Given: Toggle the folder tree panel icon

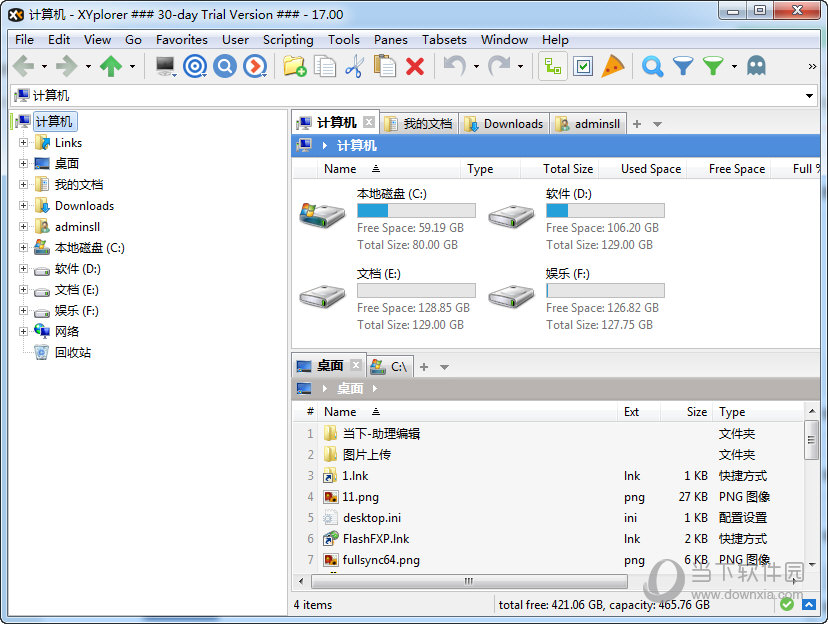Looking at the screenshot, I should [x=553, y=66].
